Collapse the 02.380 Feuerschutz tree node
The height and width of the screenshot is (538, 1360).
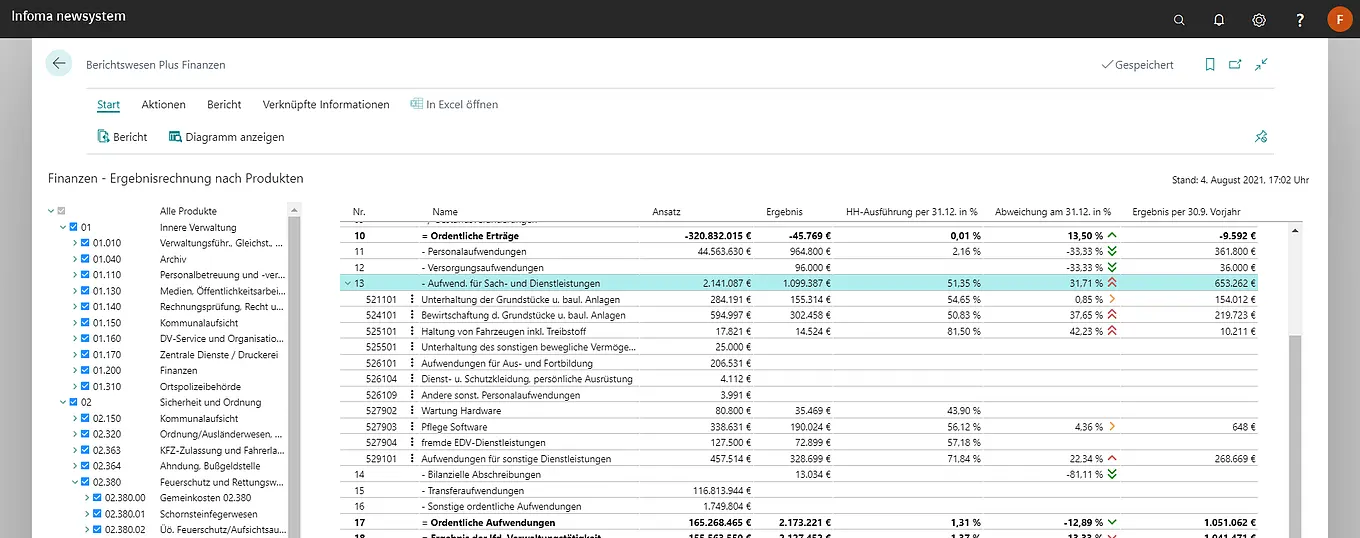[x=74, y=481]
